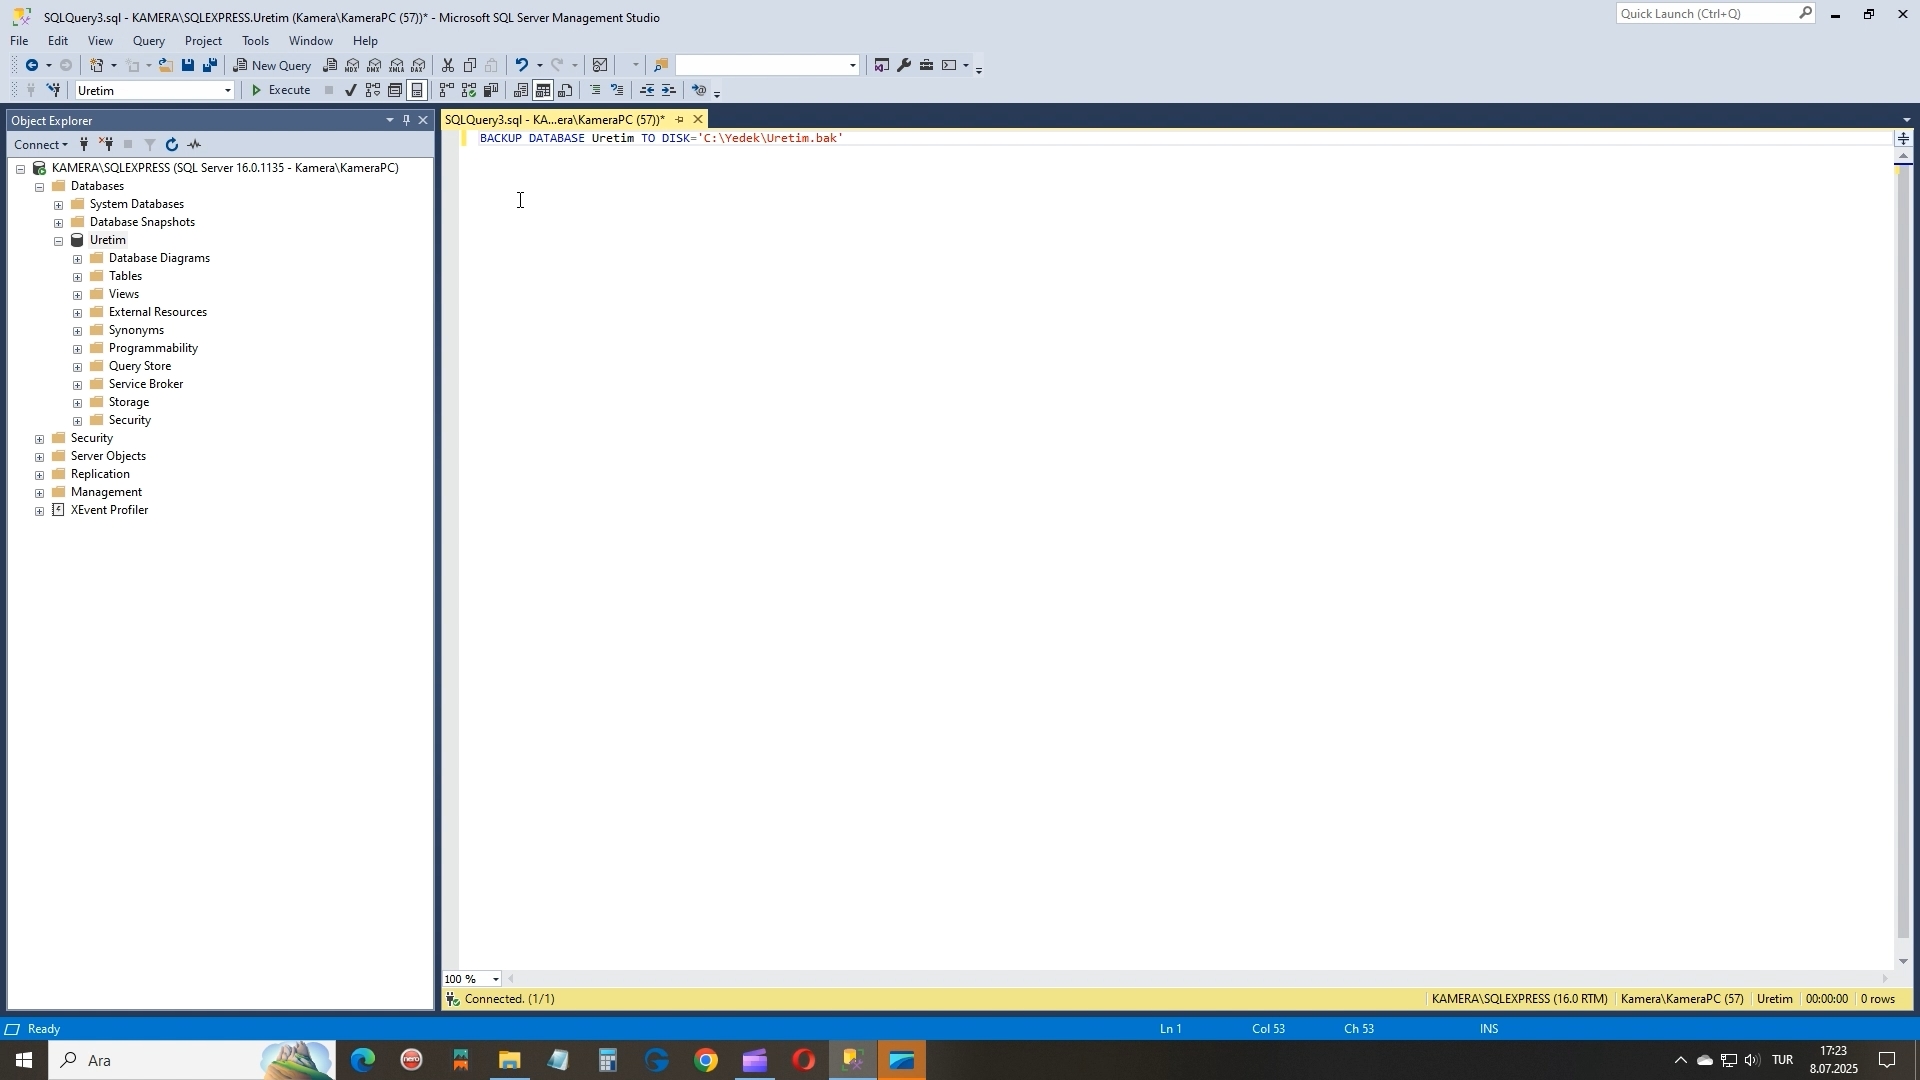Open a Database Engine Query icon
Screen dimensions: 1920x1080
click(x=330, y=66)
